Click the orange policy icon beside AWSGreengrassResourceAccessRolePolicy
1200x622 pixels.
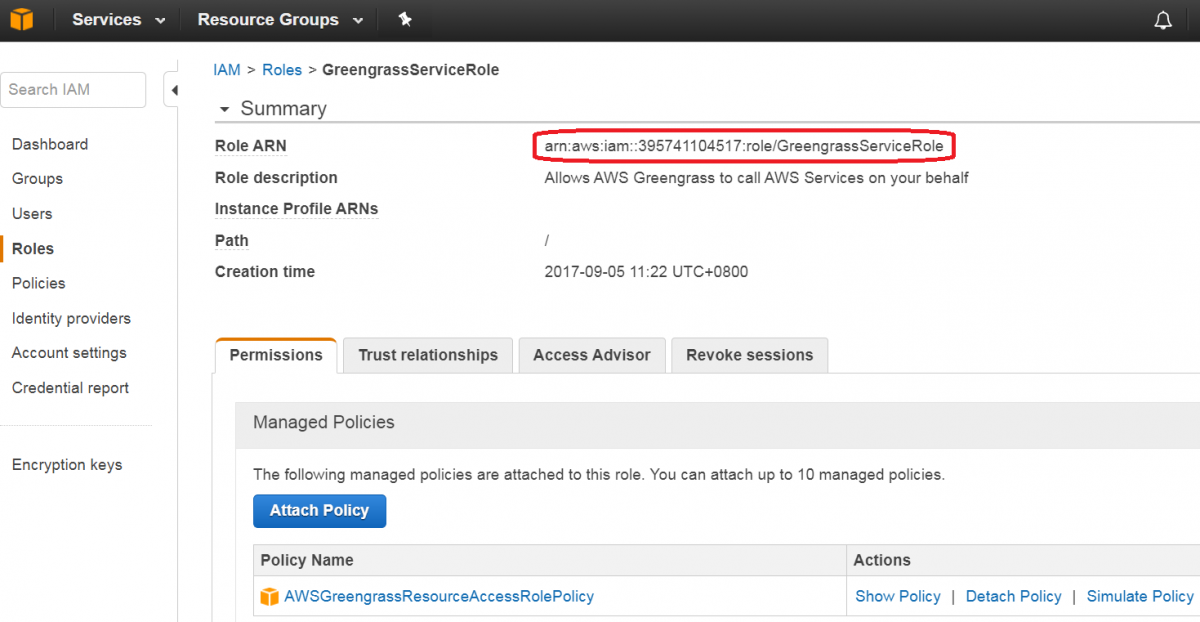pyautogui.click(x=268, y=595)
